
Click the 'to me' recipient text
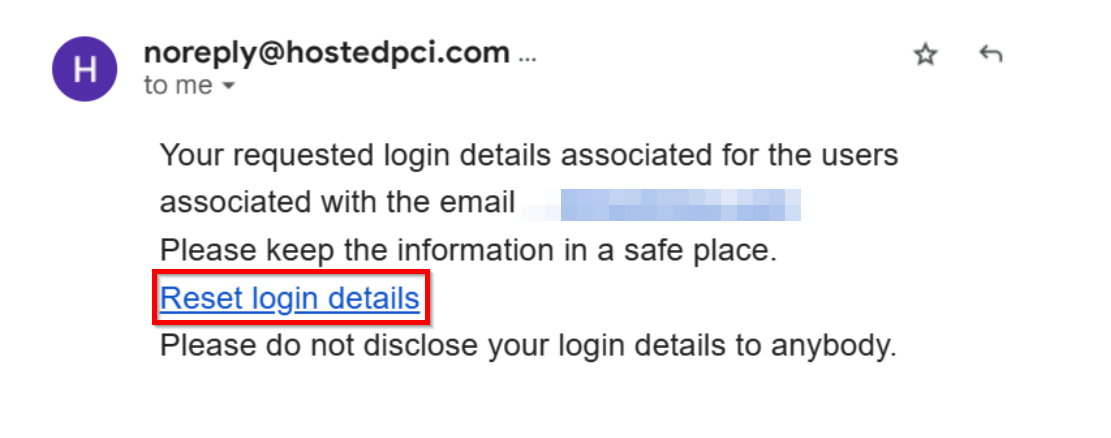click(x=179, y=86)
